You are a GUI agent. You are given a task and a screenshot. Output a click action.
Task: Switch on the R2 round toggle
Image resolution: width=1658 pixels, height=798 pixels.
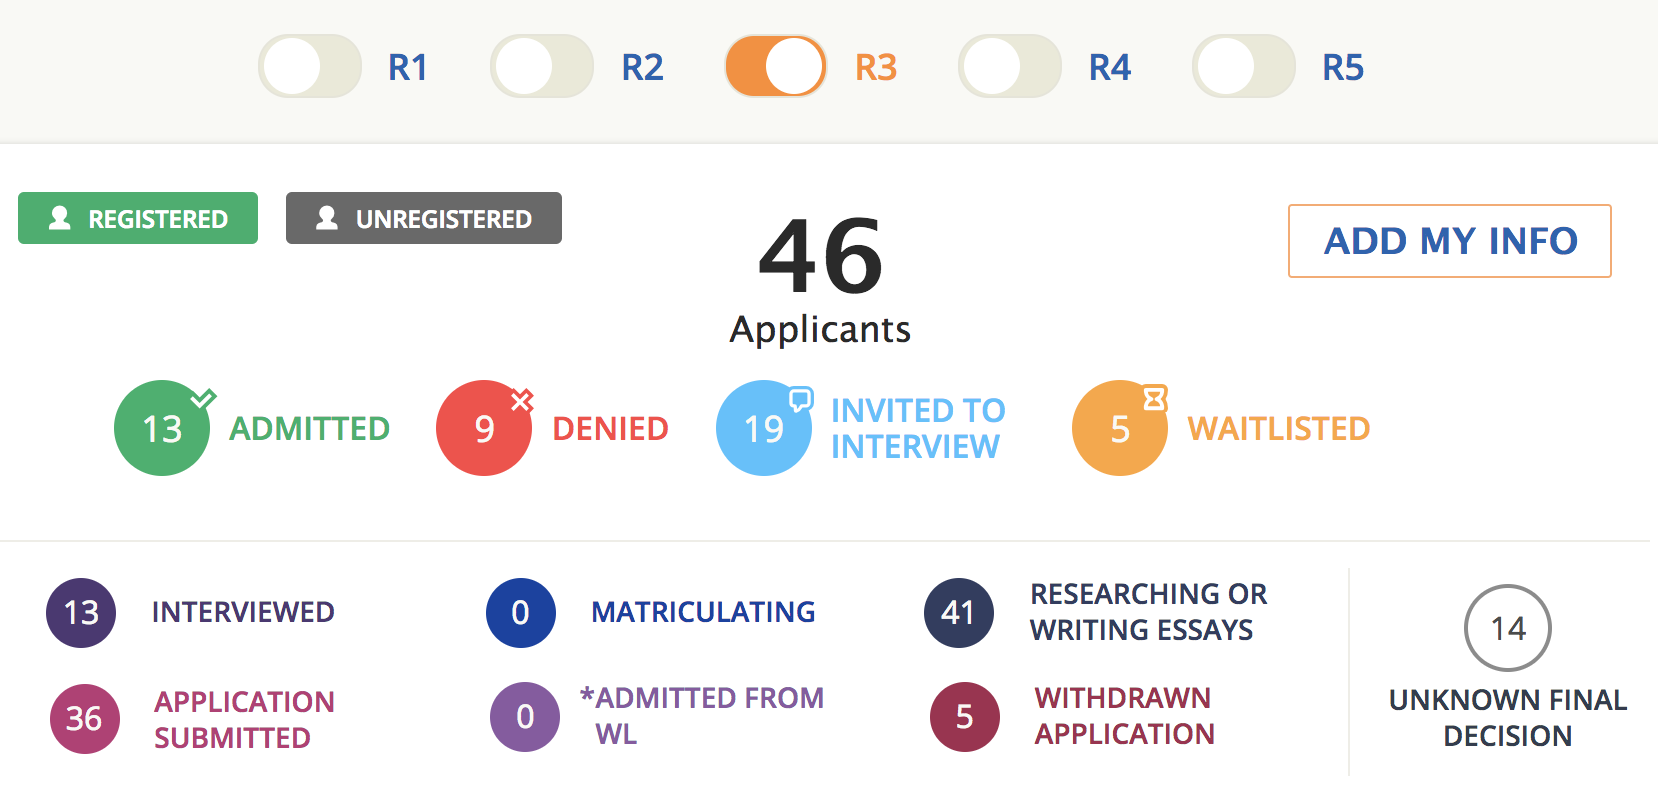click(x=542, y=67)
